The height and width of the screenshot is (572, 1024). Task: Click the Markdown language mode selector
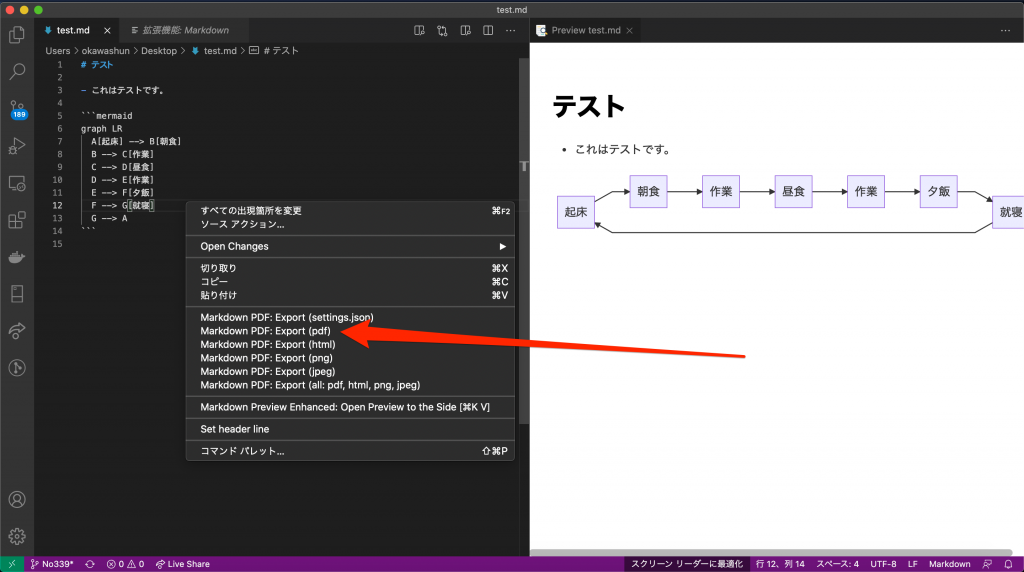pyautogui.click(x=950, y=564)
